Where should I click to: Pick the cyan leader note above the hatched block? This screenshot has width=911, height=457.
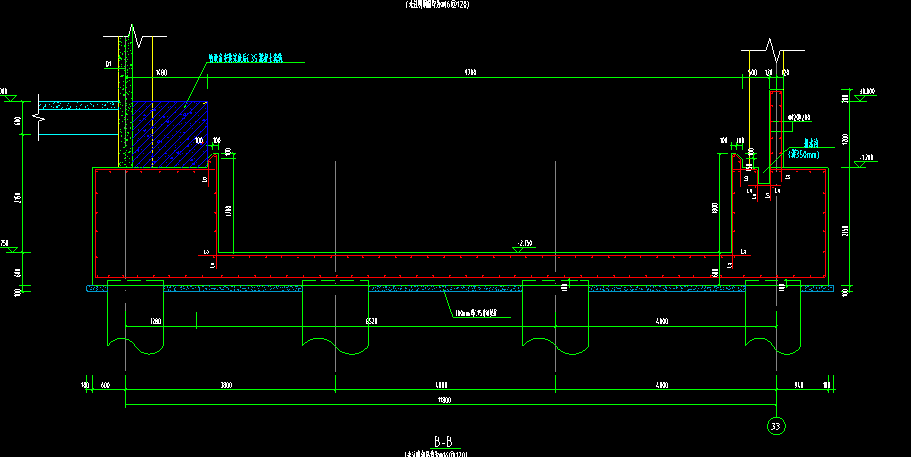point(245,58)
